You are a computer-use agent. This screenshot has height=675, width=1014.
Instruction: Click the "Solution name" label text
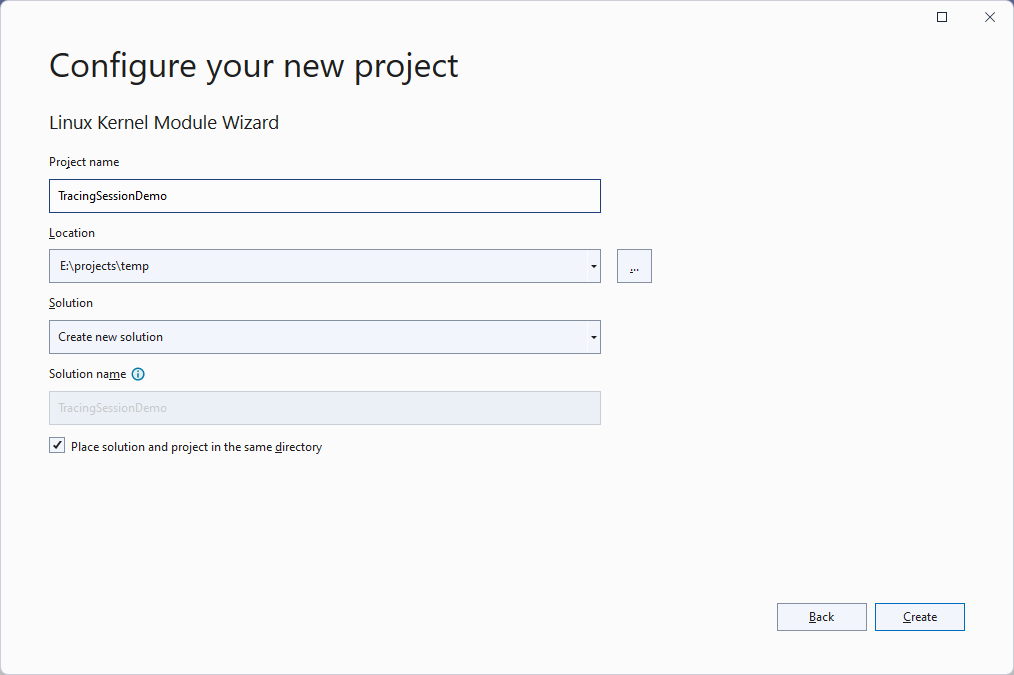point(87,374)
